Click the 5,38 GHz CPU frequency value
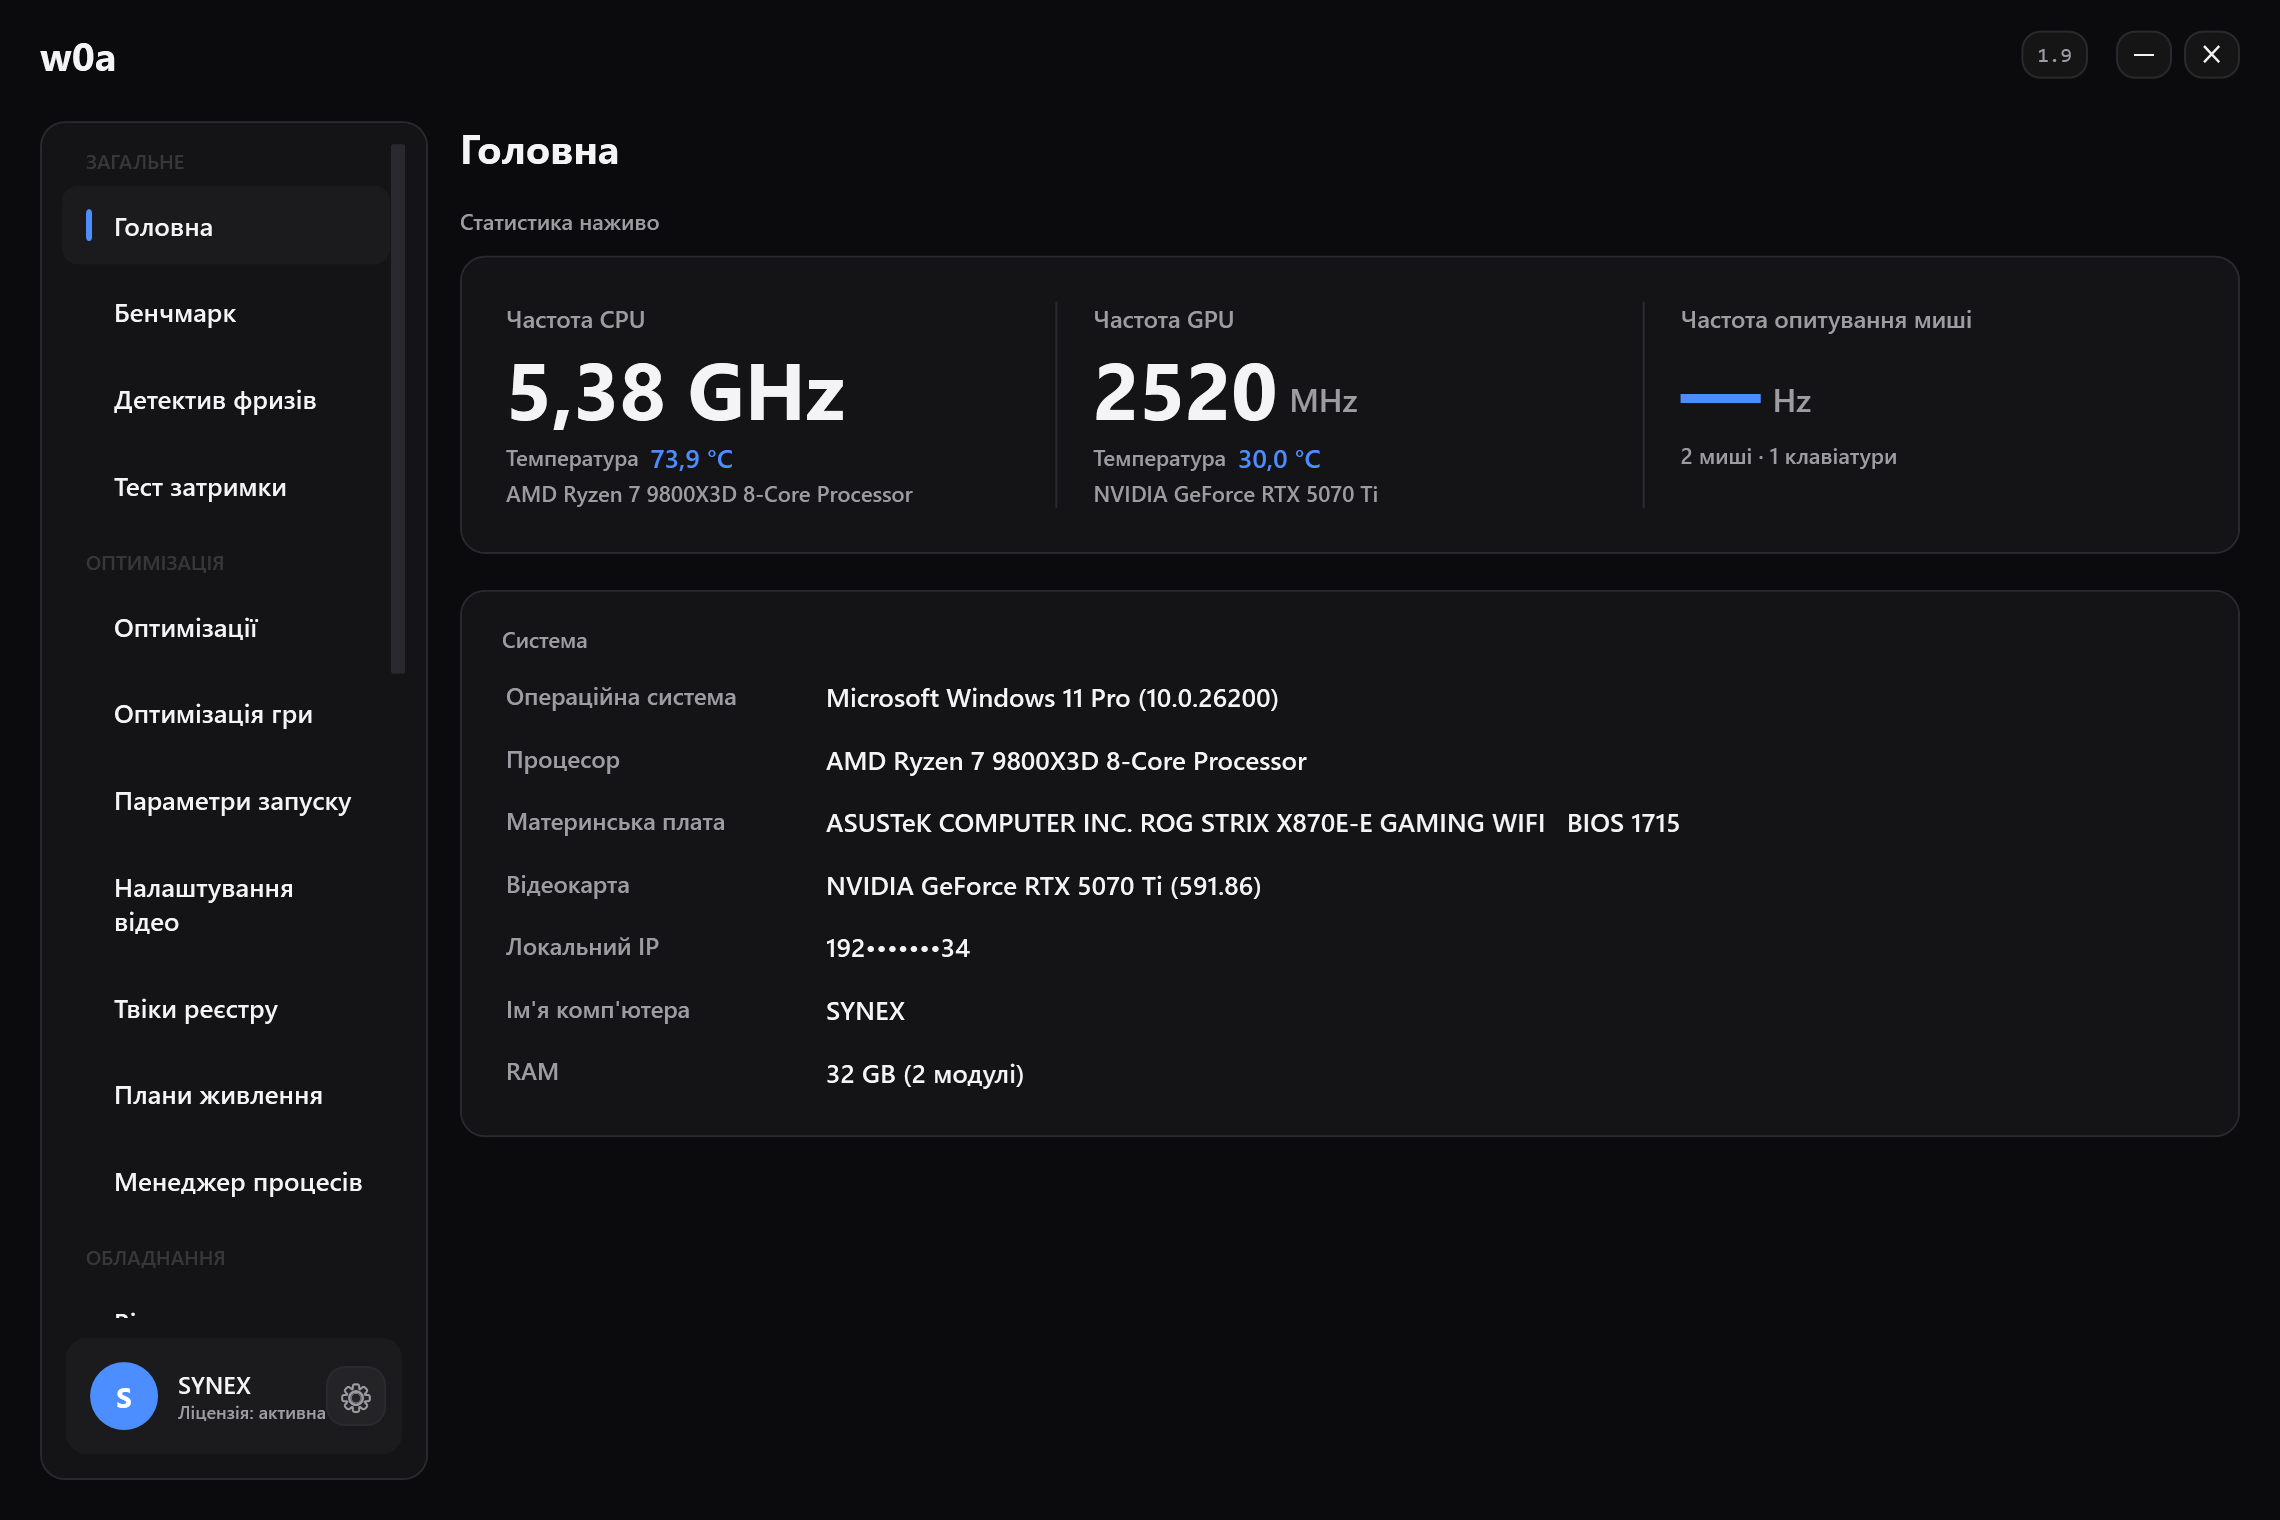 click(676, 392)
